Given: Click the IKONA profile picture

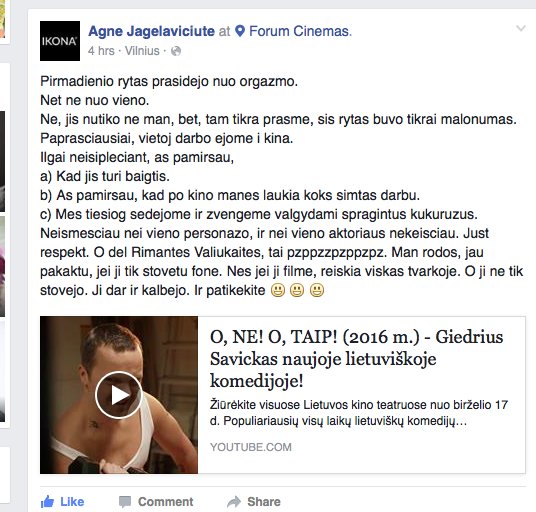Looking at the screenshot, I should click(x=60, y=41).
